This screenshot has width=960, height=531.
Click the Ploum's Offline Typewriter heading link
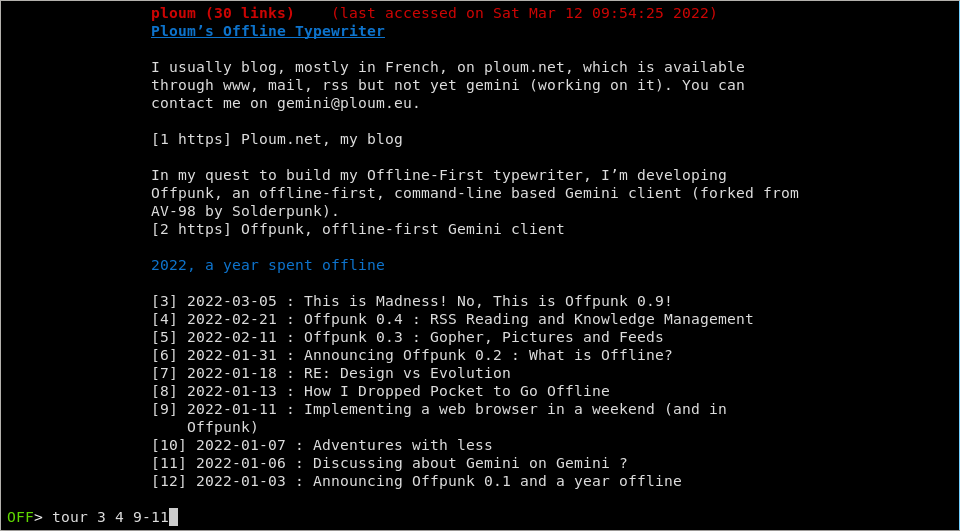tap(267, 31)
